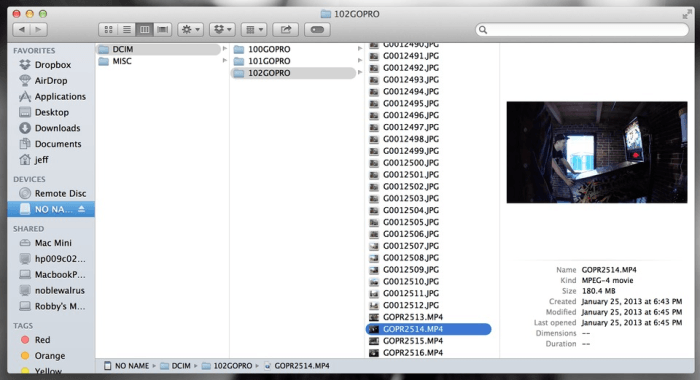Toggle fullscreen using the corner arrows

click(x=687, y=15)
